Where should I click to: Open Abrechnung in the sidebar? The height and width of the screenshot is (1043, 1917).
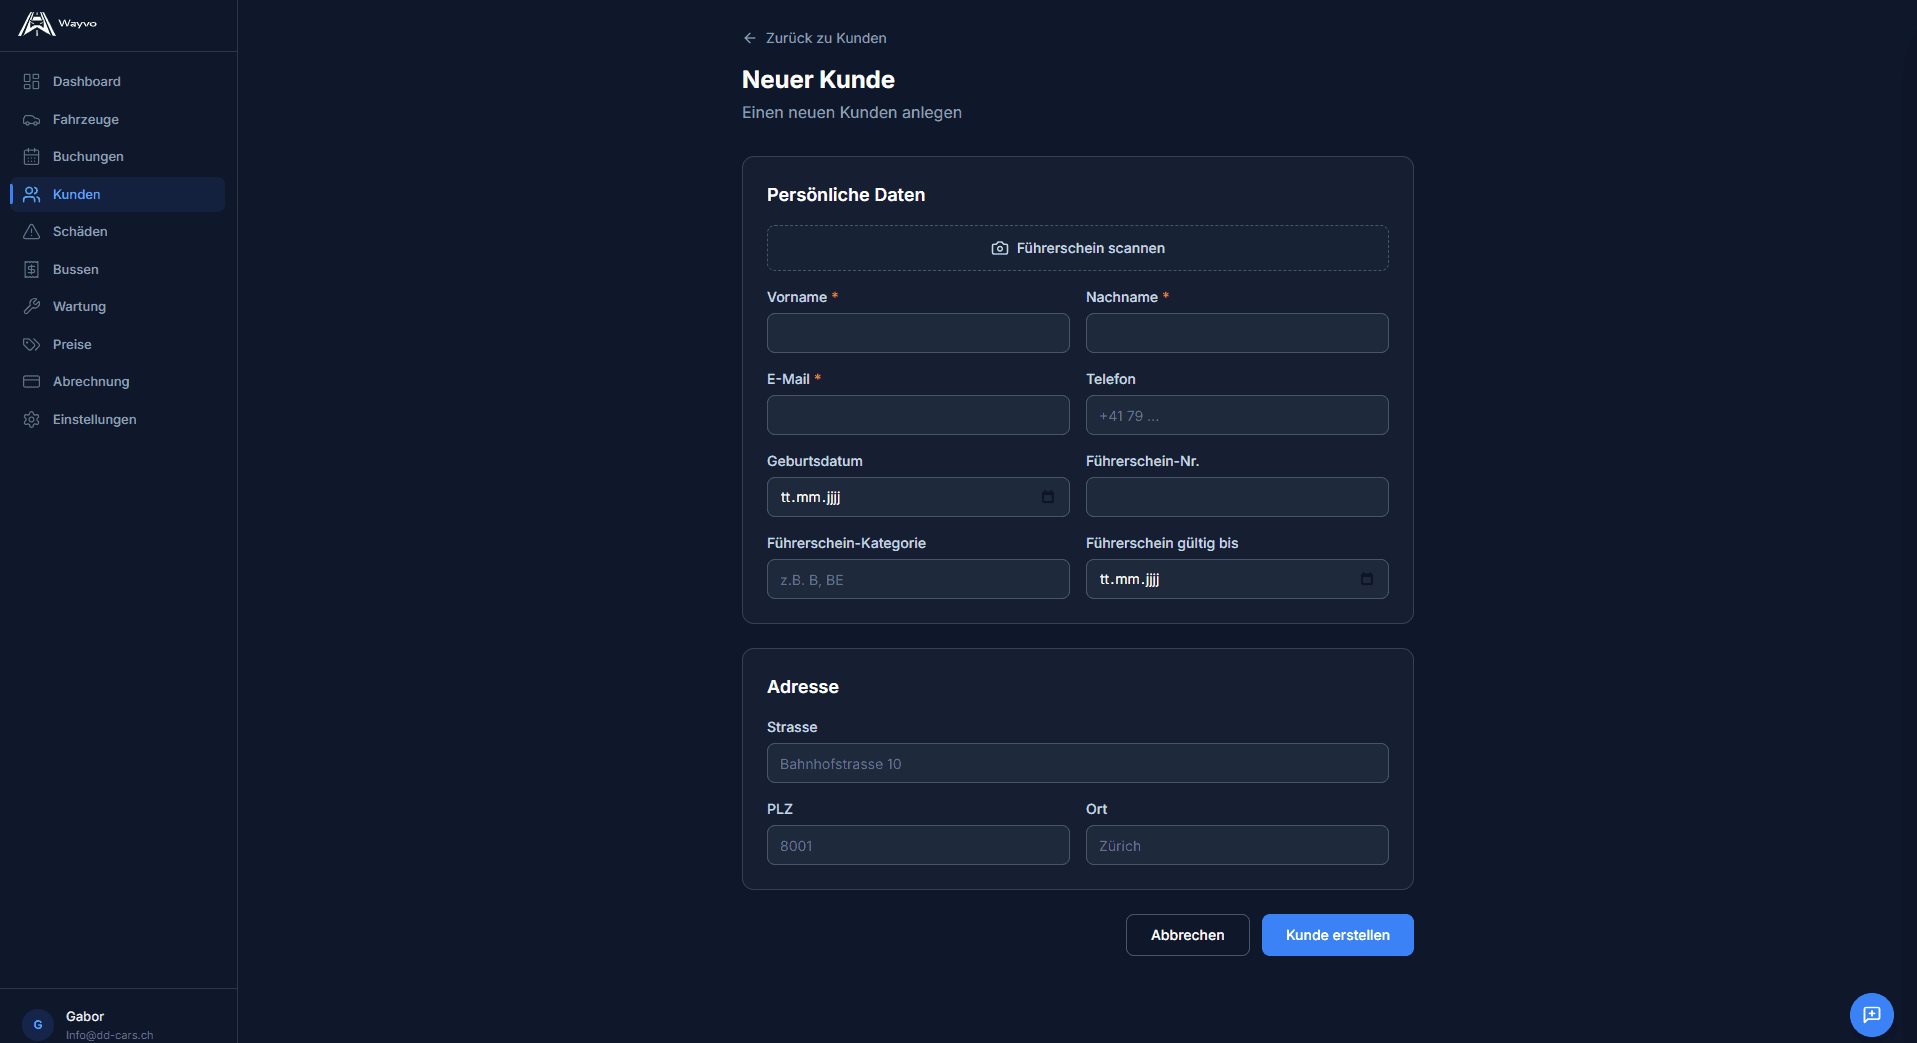tap(91, 382)
